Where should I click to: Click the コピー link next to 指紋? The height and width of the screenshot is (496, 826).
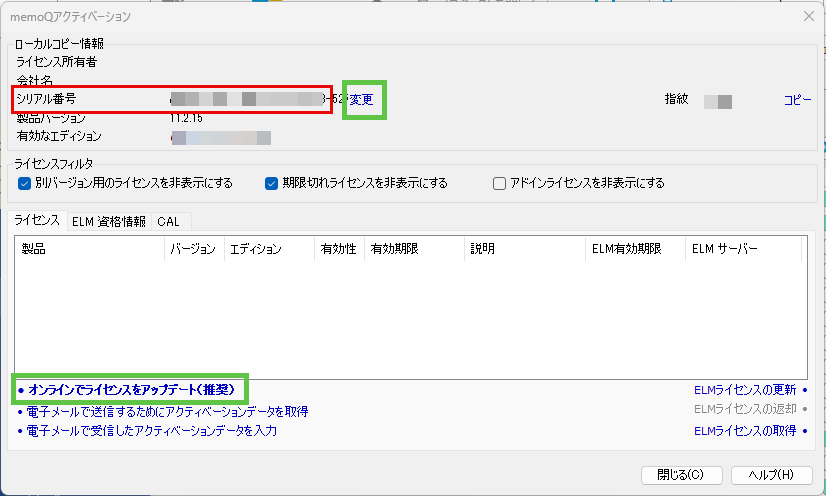pyautogui.click(x=797, y=100)
